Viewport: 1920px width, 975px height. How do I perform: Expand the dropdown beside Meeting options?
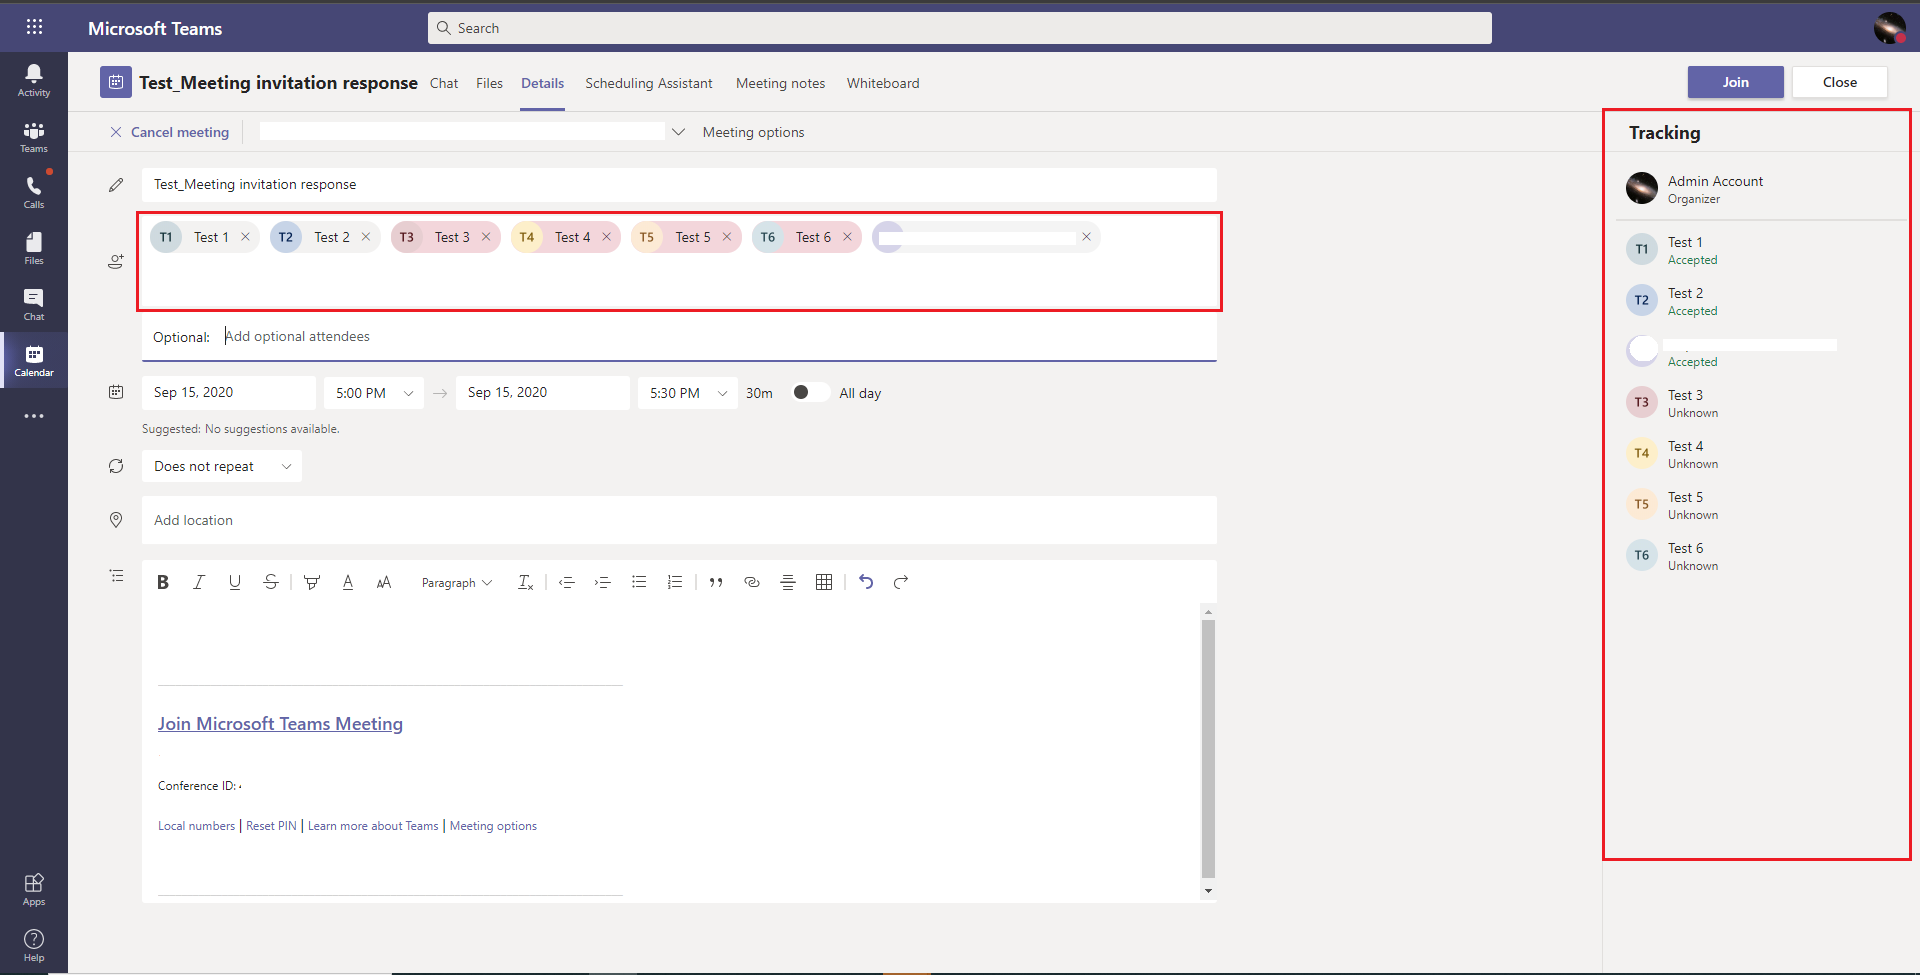point(678,132)
